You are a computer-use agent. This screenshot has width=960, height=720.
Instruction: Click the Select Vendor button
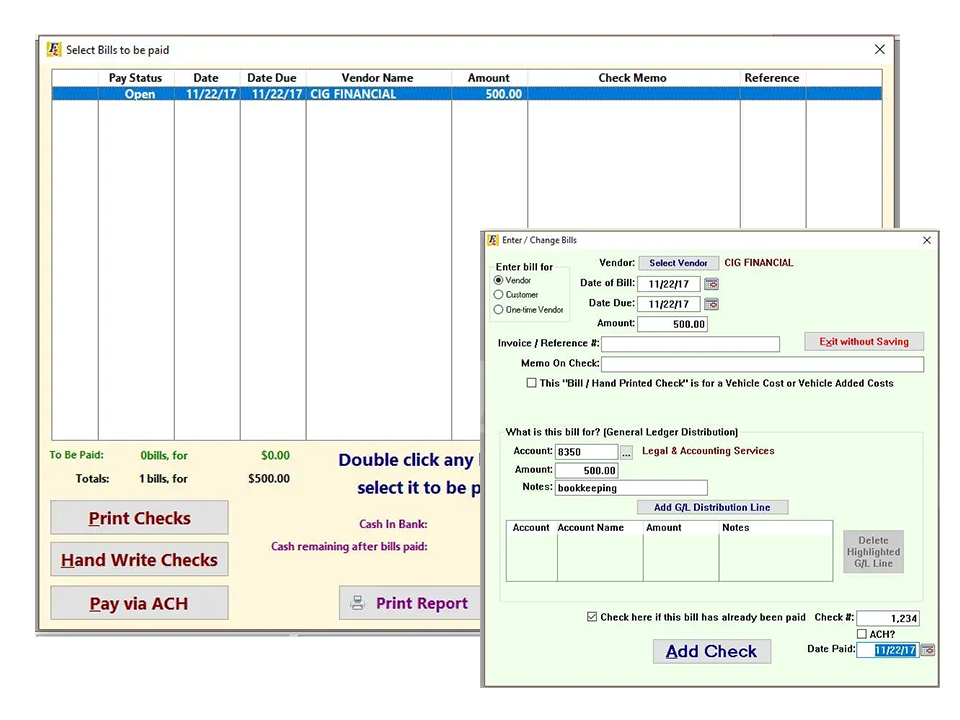pyautogui.click(x=678, y=263)
